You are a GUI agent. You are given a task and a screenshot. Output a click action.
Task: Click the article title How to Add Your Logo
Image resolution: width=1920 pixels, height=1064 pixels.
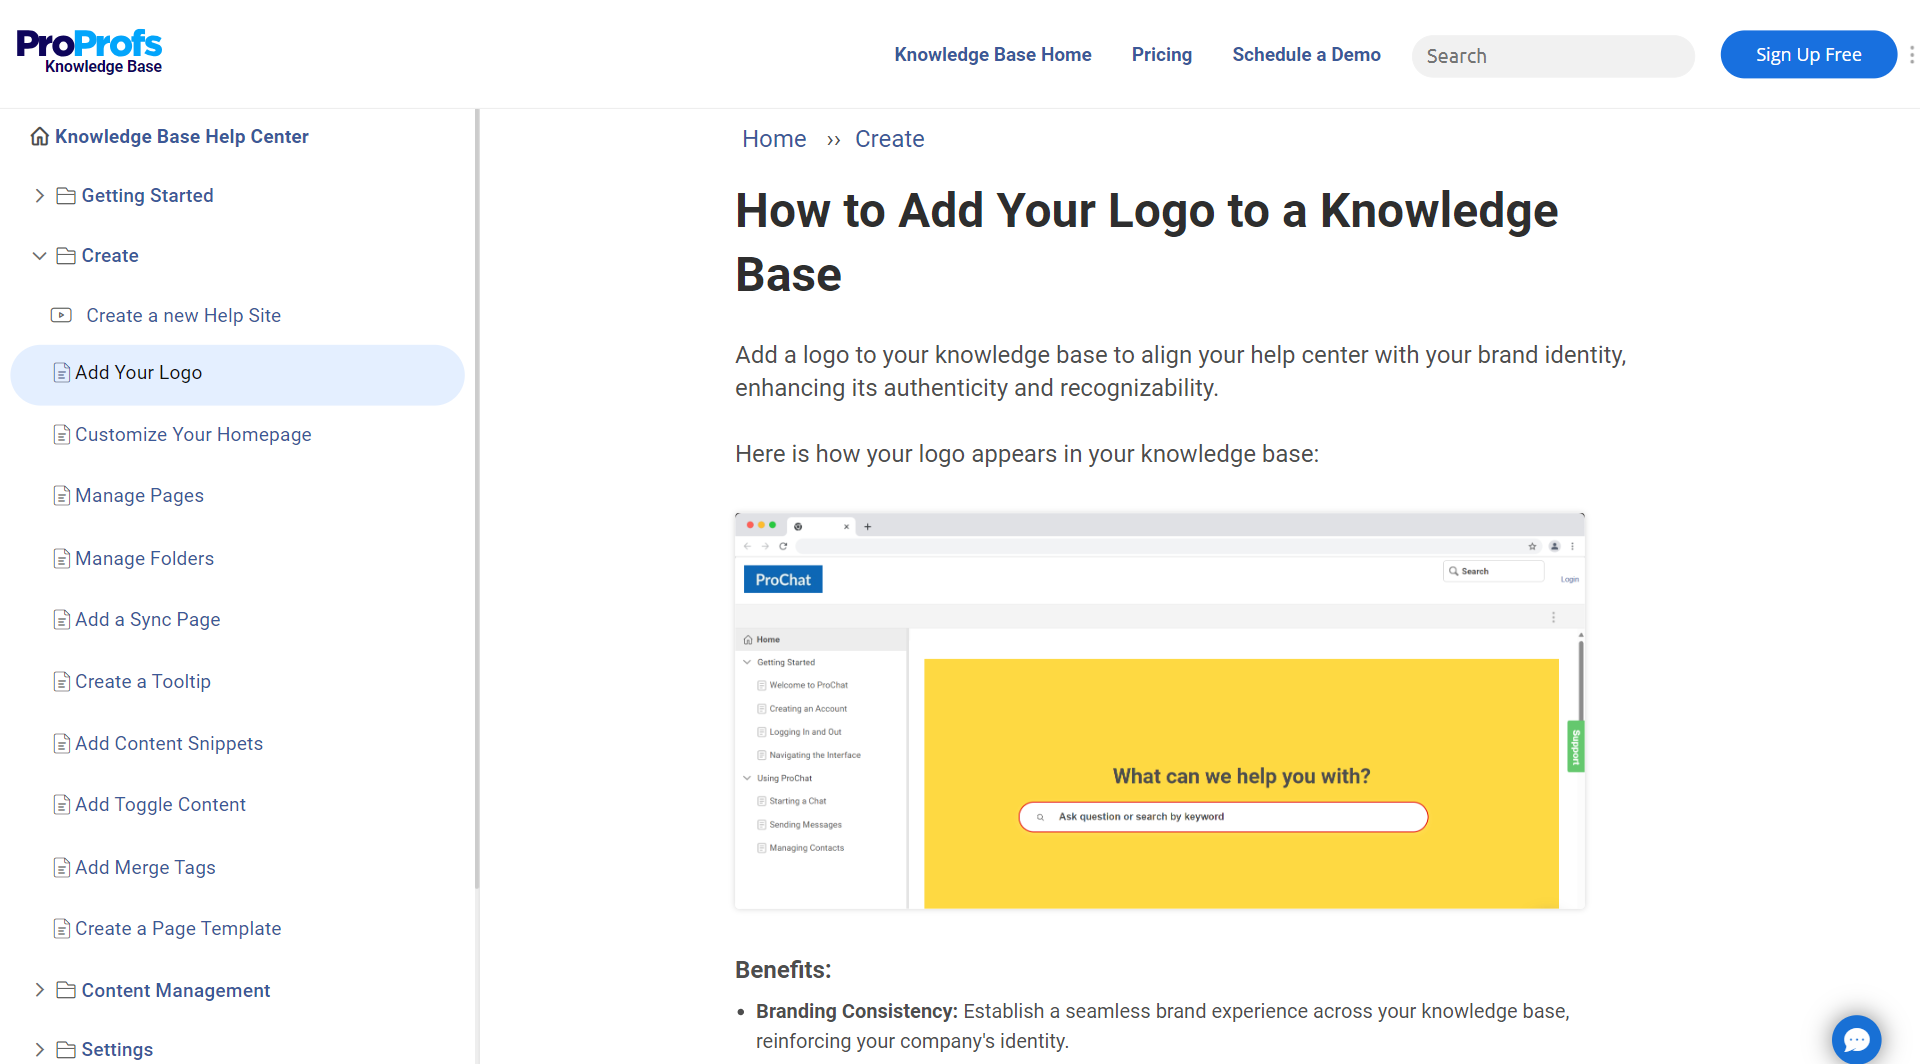point(1146,242)
